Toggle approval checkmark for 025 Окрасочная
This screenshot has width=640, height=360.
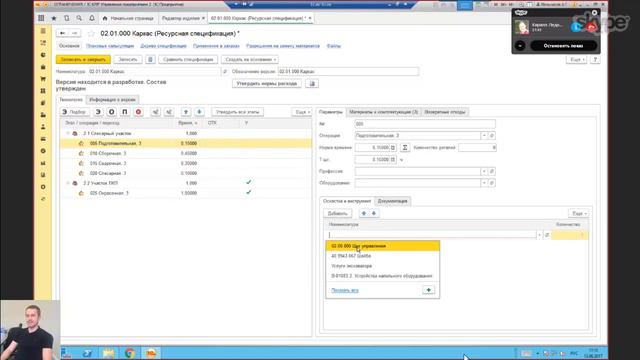[249, 192]
